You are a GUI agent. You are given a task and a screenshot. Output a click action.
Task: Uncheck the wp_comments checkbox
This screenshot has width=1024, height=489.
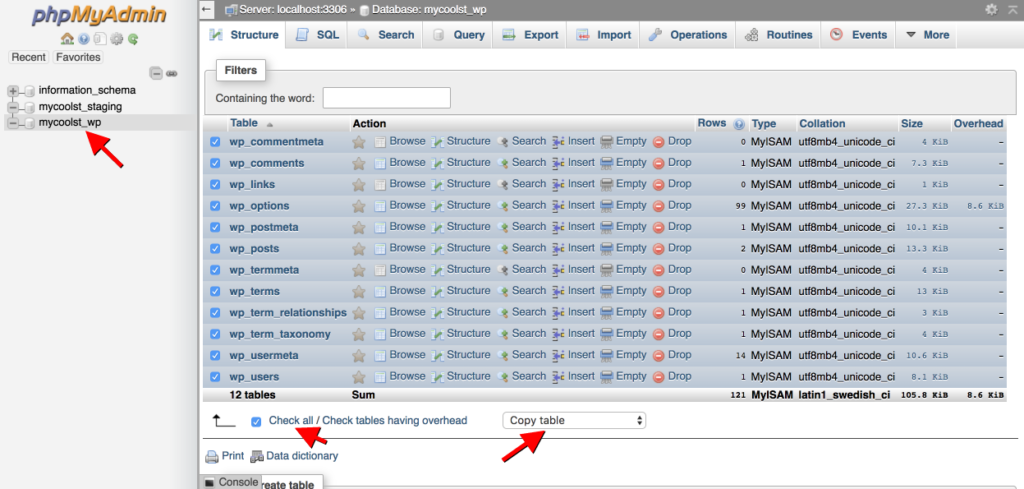(215, 163)
